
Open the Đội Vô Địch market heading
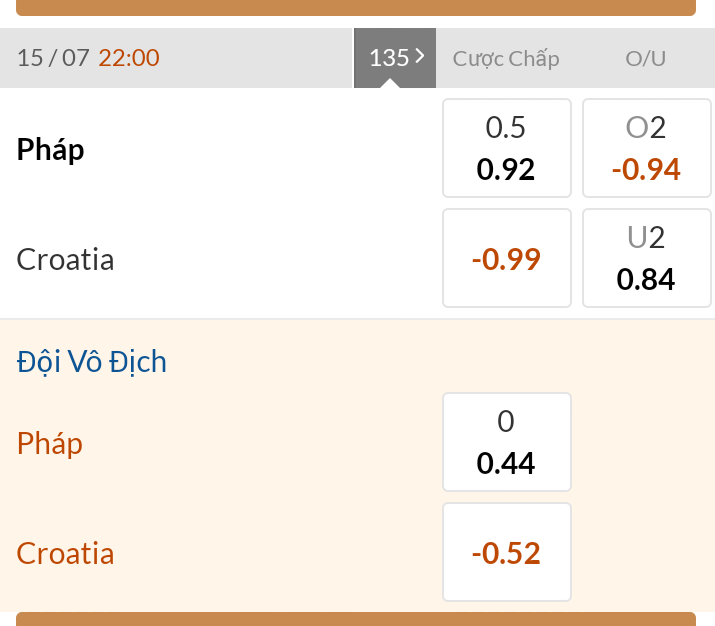click(92, 361)
